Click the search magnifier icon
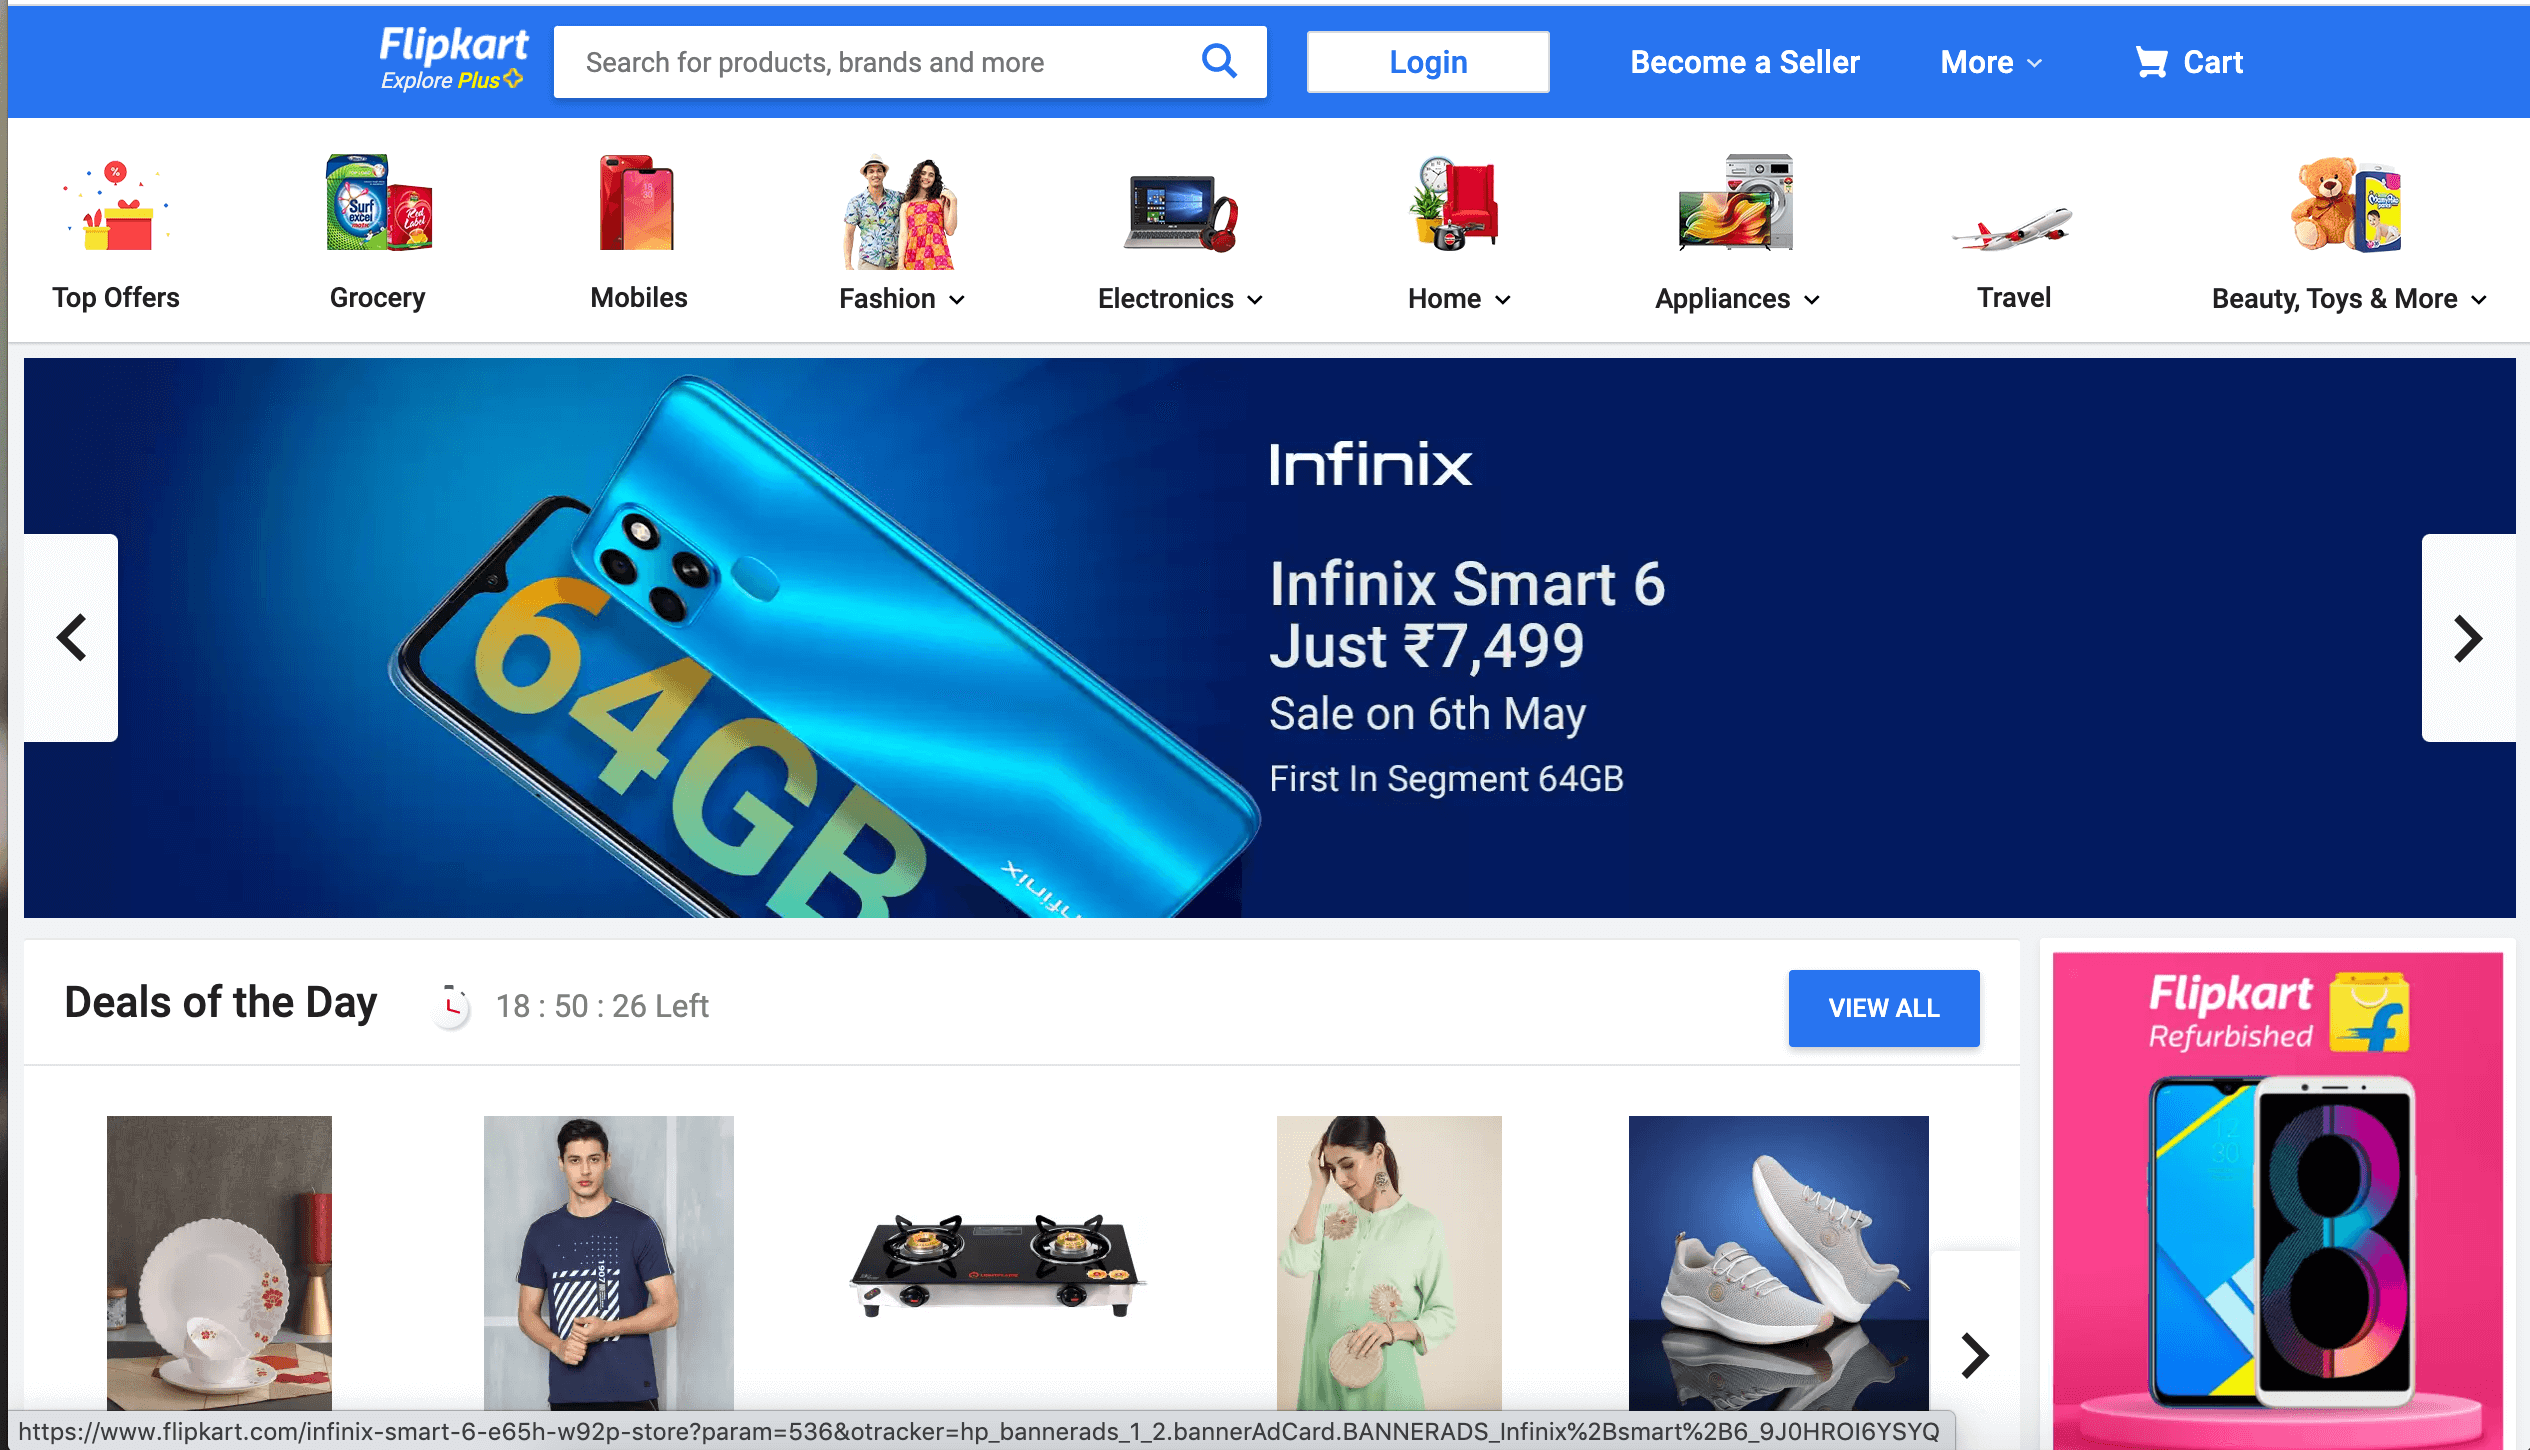Screen dimensions: 2530x1450 click(1218, 62)
